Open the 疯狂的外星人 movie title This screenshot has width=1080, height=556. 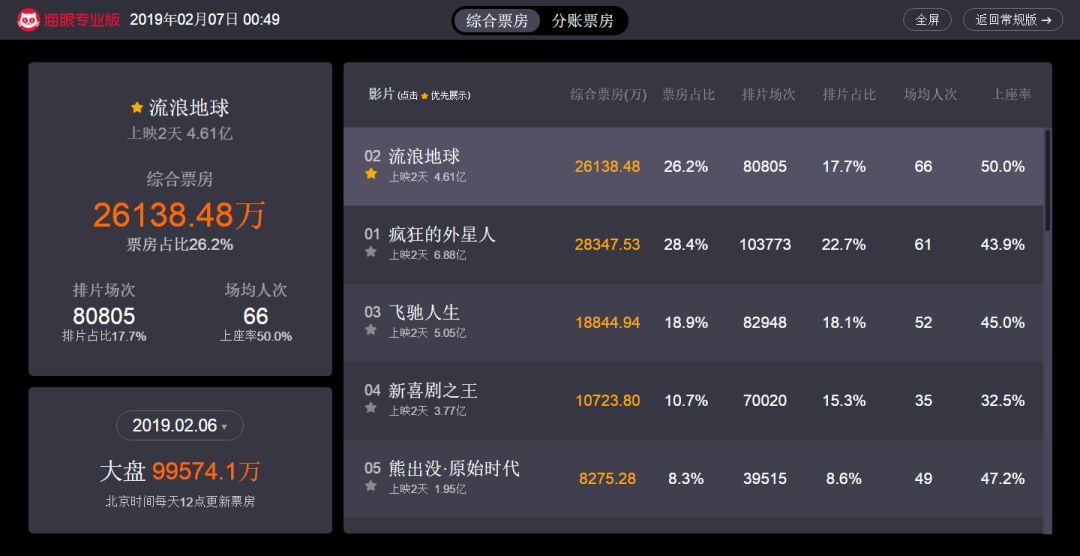point(442,235)
